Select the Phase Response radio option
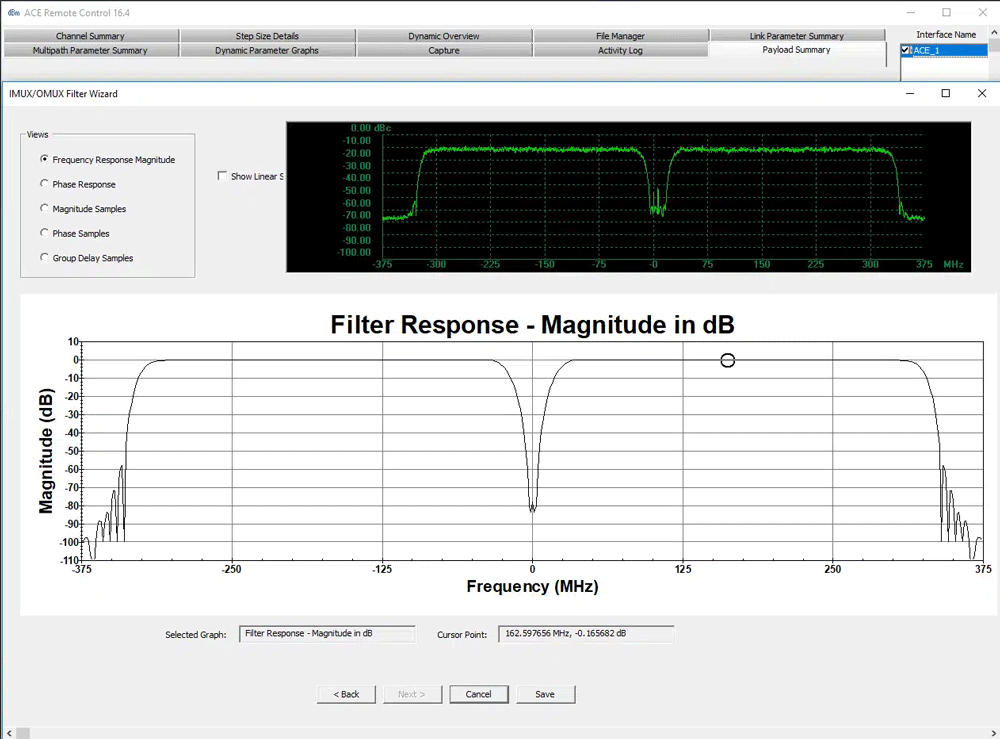The width and height of the screenshot is (1000, 739). (x=44, y=184)
